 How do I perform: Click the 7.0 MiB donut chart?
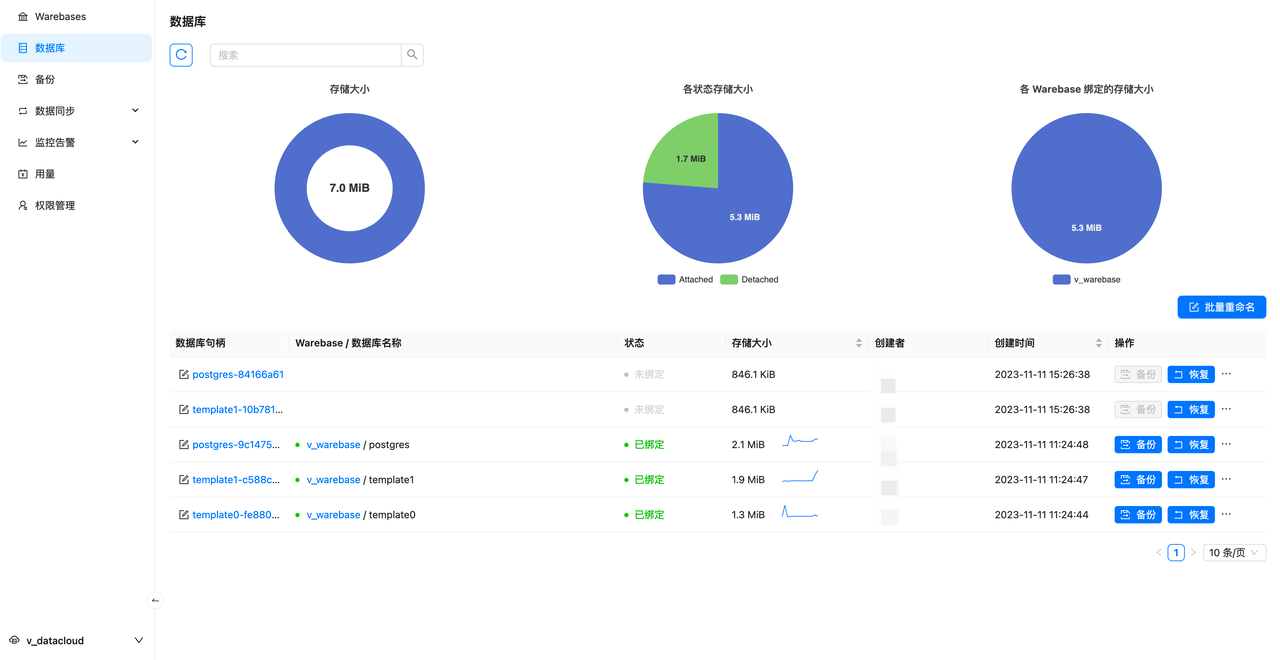point(349,188)
